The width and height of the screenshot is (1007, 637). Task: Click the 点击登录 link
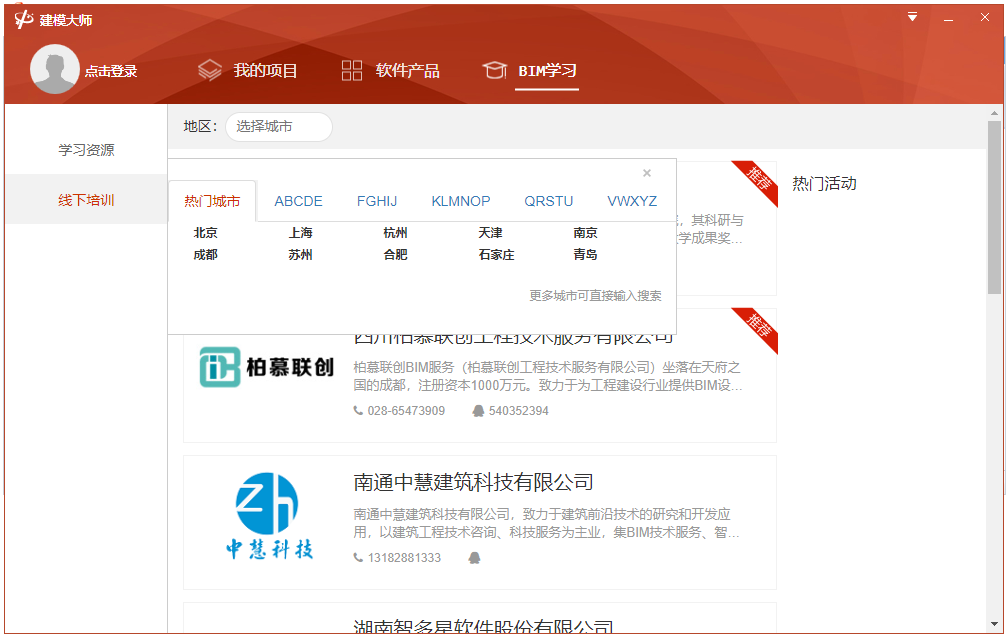[x=111, y=71]
